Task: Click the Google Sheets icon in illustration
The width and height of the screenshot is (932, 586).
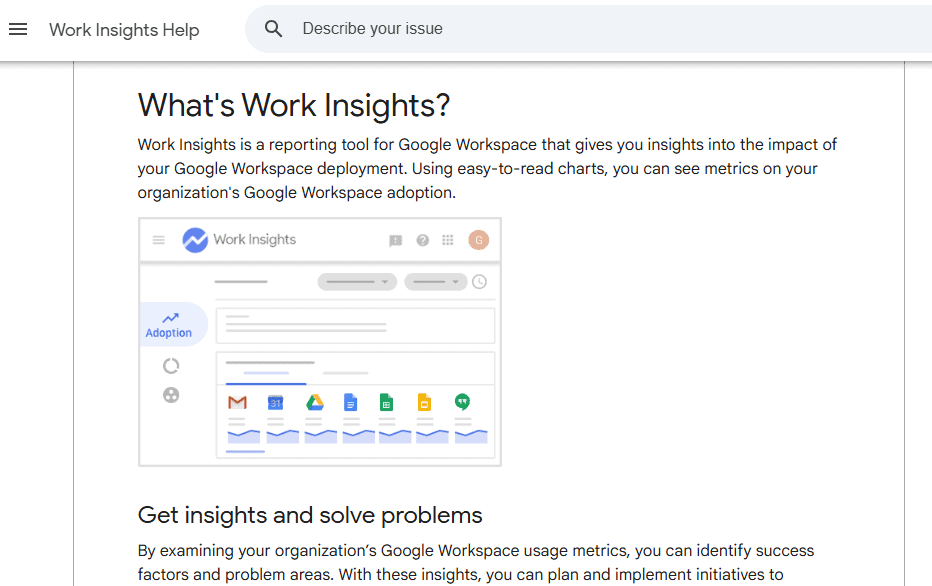Action: click(386, 402)
